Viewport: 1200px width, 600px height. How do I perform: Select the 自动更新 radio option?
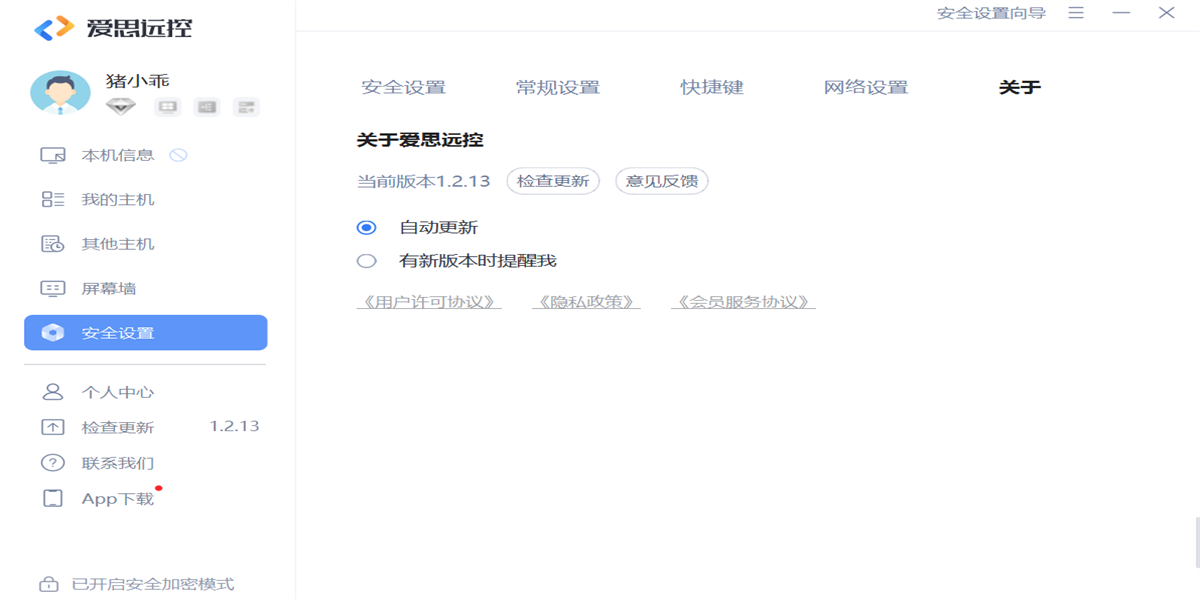tap(367, 228)
